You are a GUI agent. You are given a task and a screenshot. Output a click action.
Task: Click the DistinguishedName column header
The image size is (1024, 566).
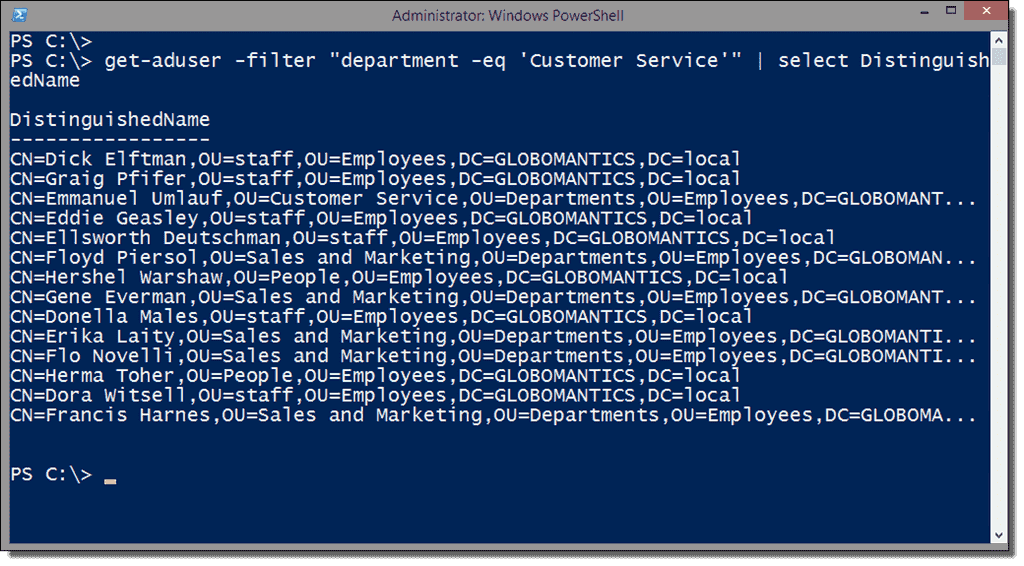[x=110, y=120]
